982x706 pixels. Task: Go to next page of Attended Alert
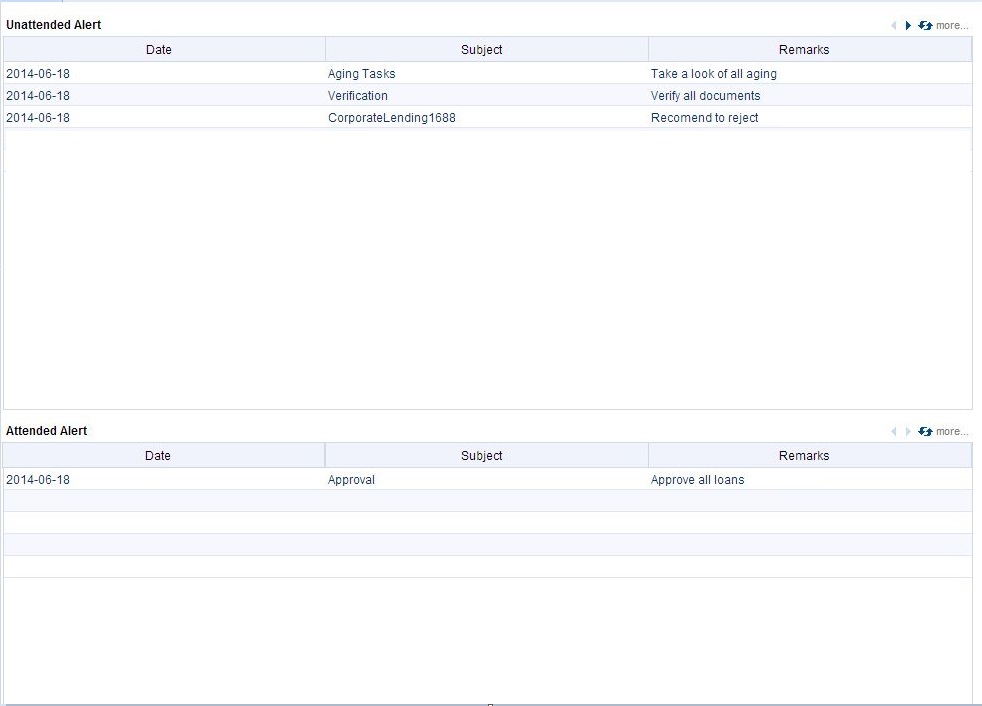click(908, 432)
